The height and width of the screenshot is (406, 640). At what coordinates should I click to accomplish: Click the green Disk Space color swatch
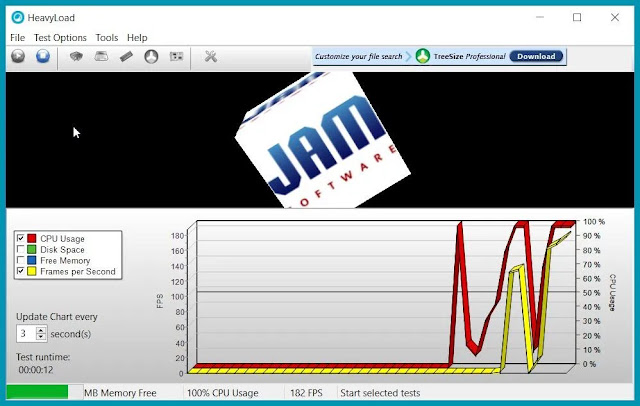point(31,249)
